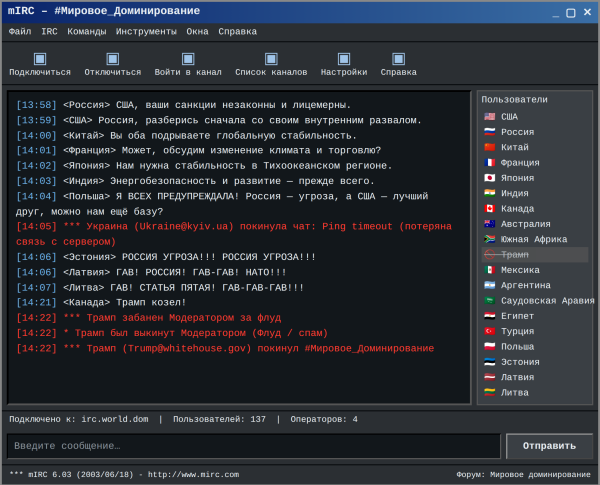Click the banned icon next to Трамп
Screen dimensions: 600x485
(489, 255)
